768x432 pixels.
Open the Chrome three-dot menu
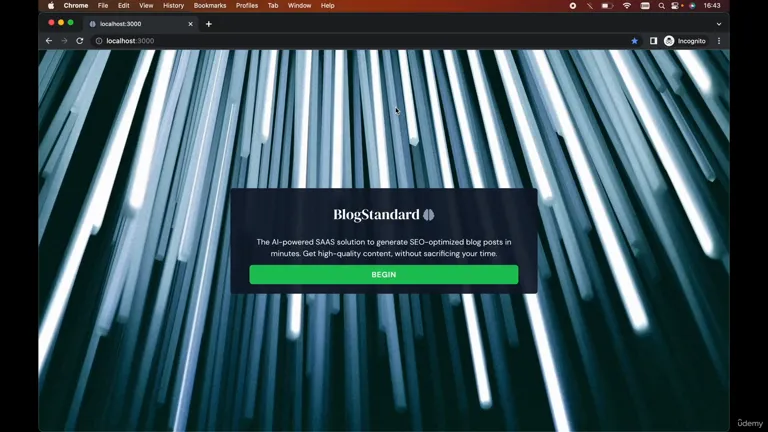(x=719, y=41)
